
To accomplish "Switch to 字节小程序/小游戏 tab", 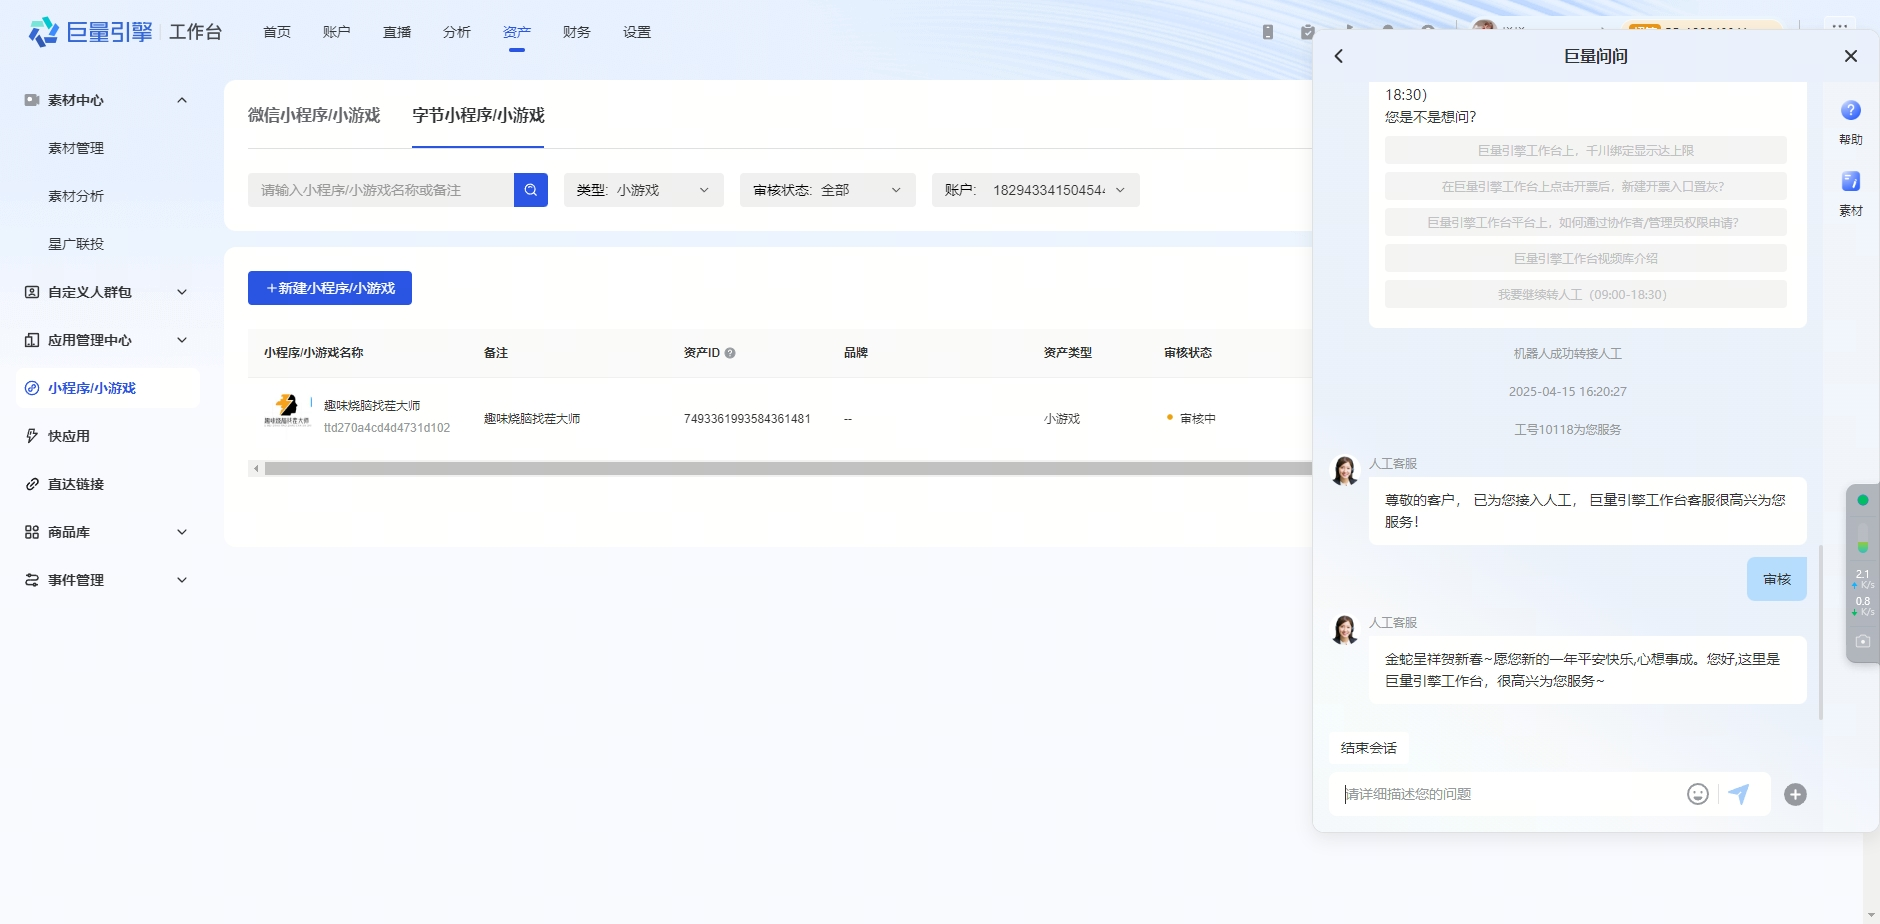I will click(x=478, y=115).
